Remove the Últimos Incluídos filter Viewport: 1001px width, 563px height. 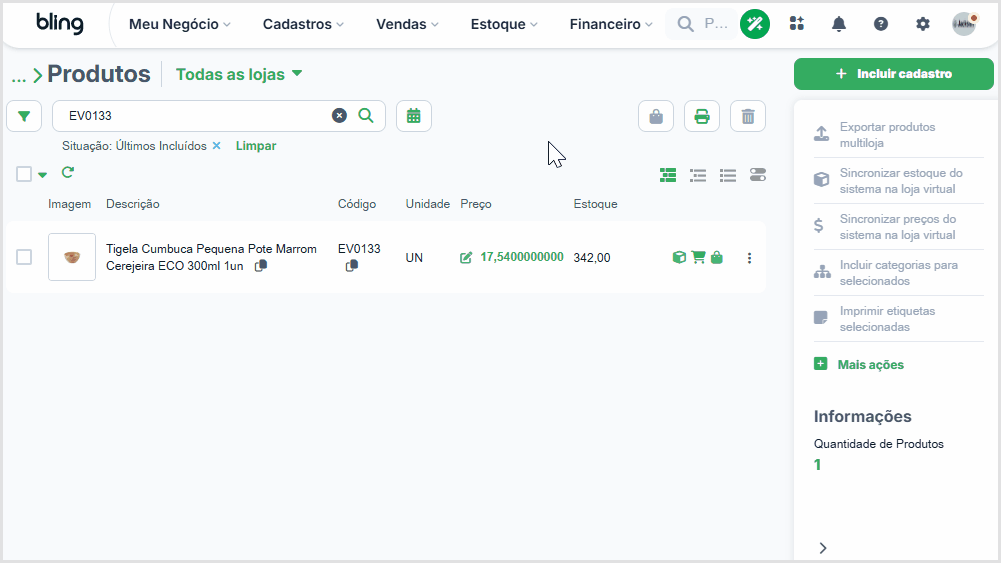coord(216,146)
